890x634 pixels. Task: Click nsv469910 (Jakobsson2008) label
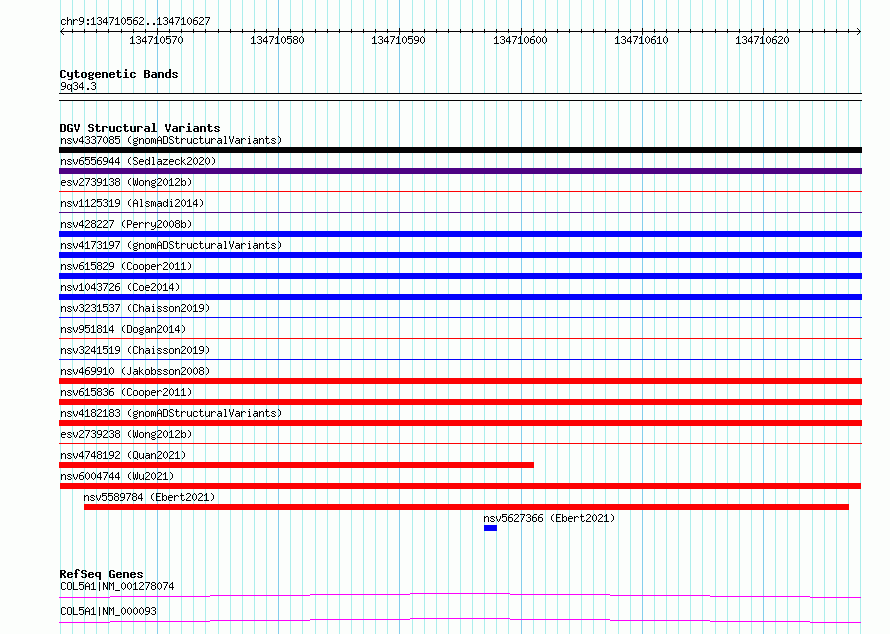(135, 371)
